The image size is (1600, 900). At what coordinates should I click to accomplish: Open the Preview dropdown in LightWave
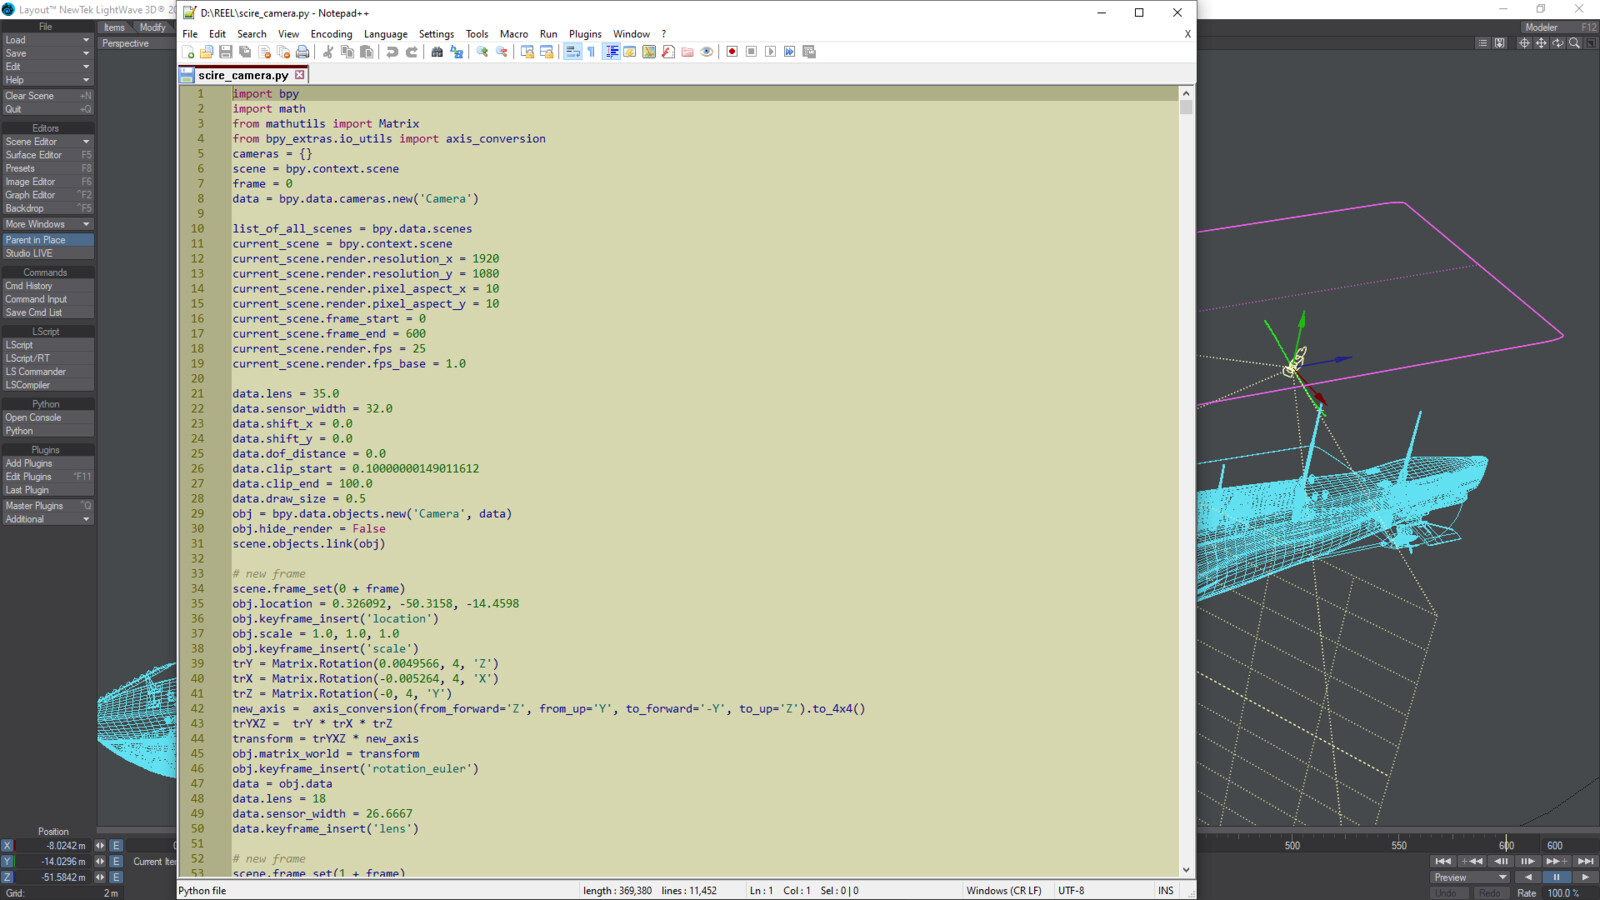click(1470, 877)
